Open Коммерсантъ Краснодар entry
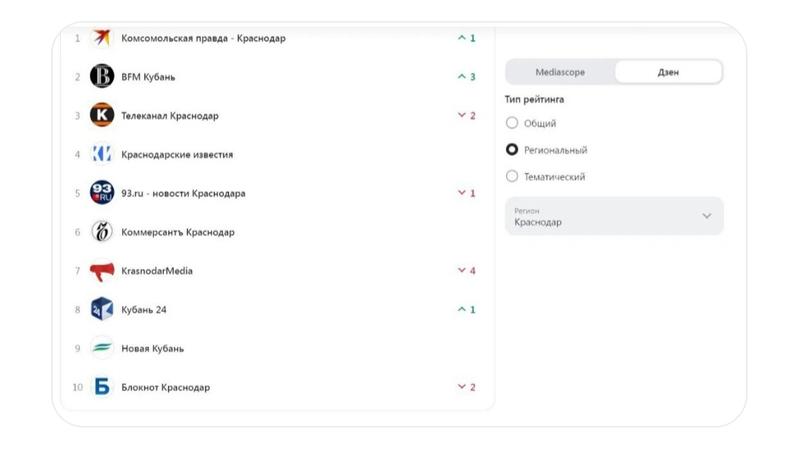 coord(178,232)
